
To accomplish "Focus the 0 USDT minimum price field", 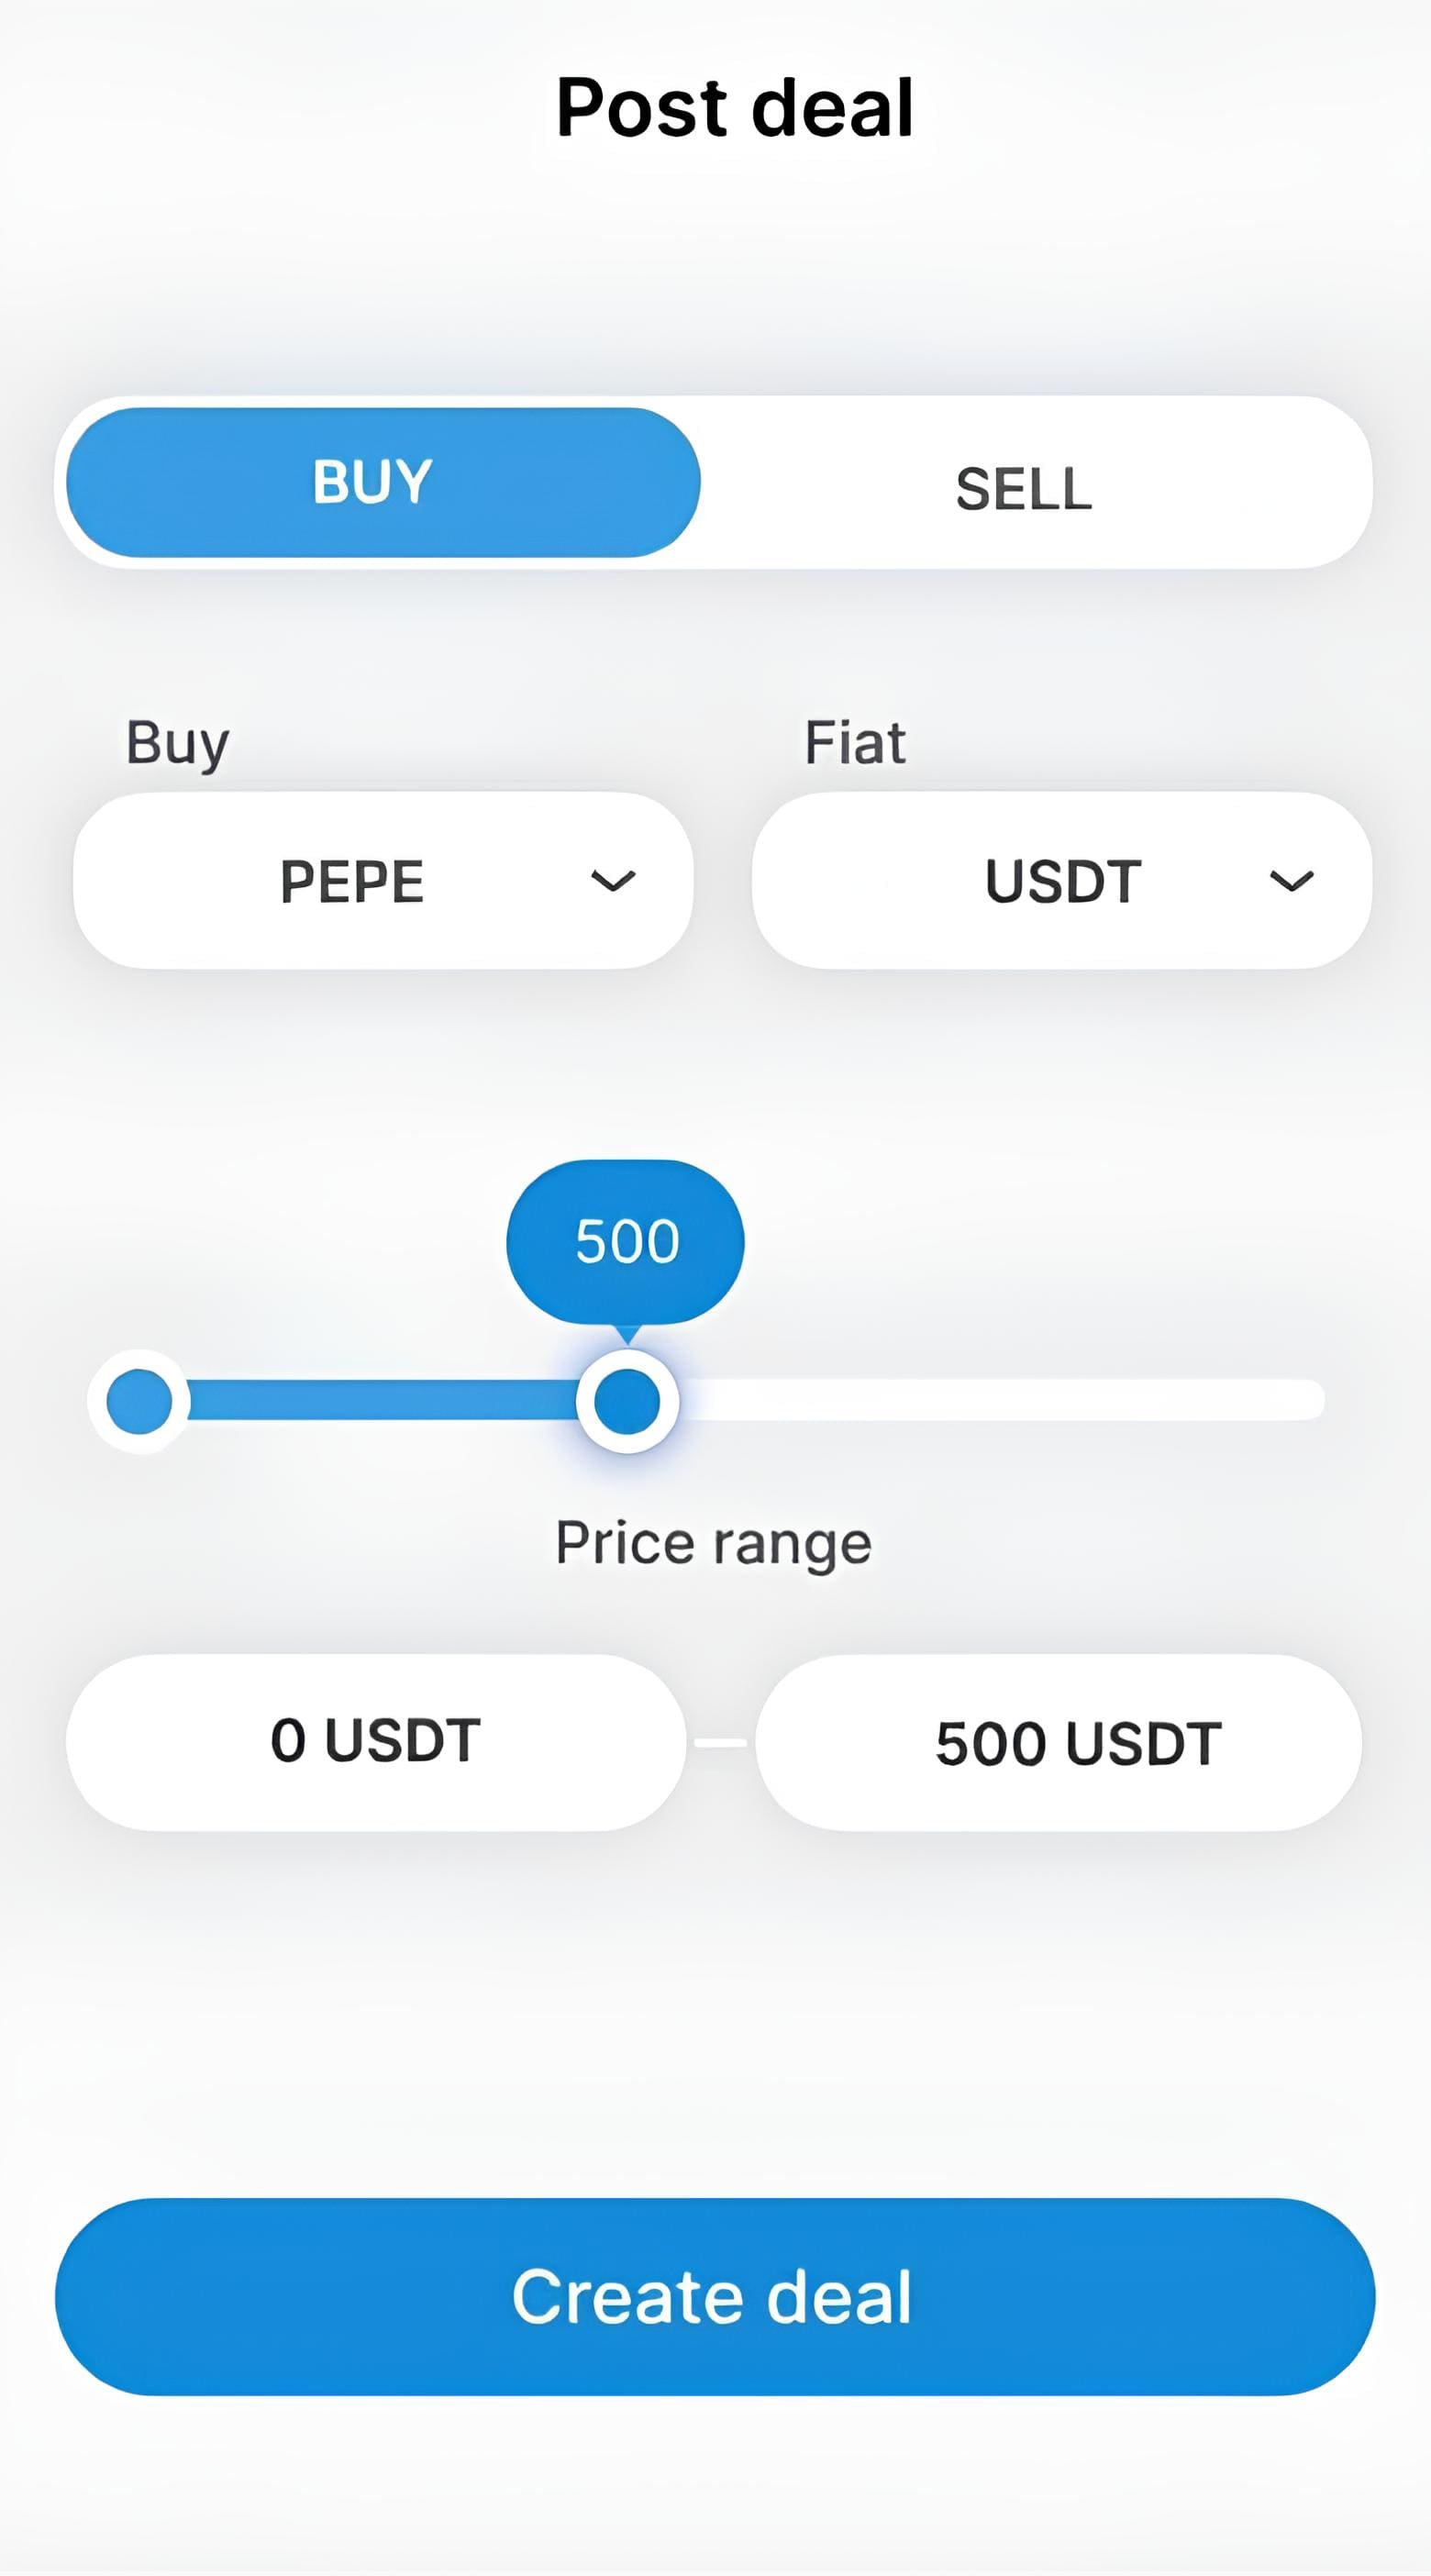I will point(376,1741).
